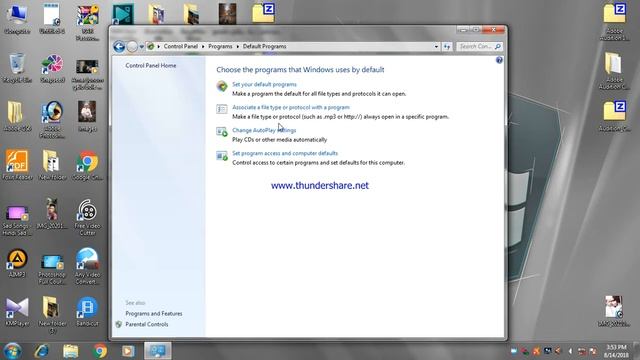Click the Parental Controls shield icon

click(118, 324)
